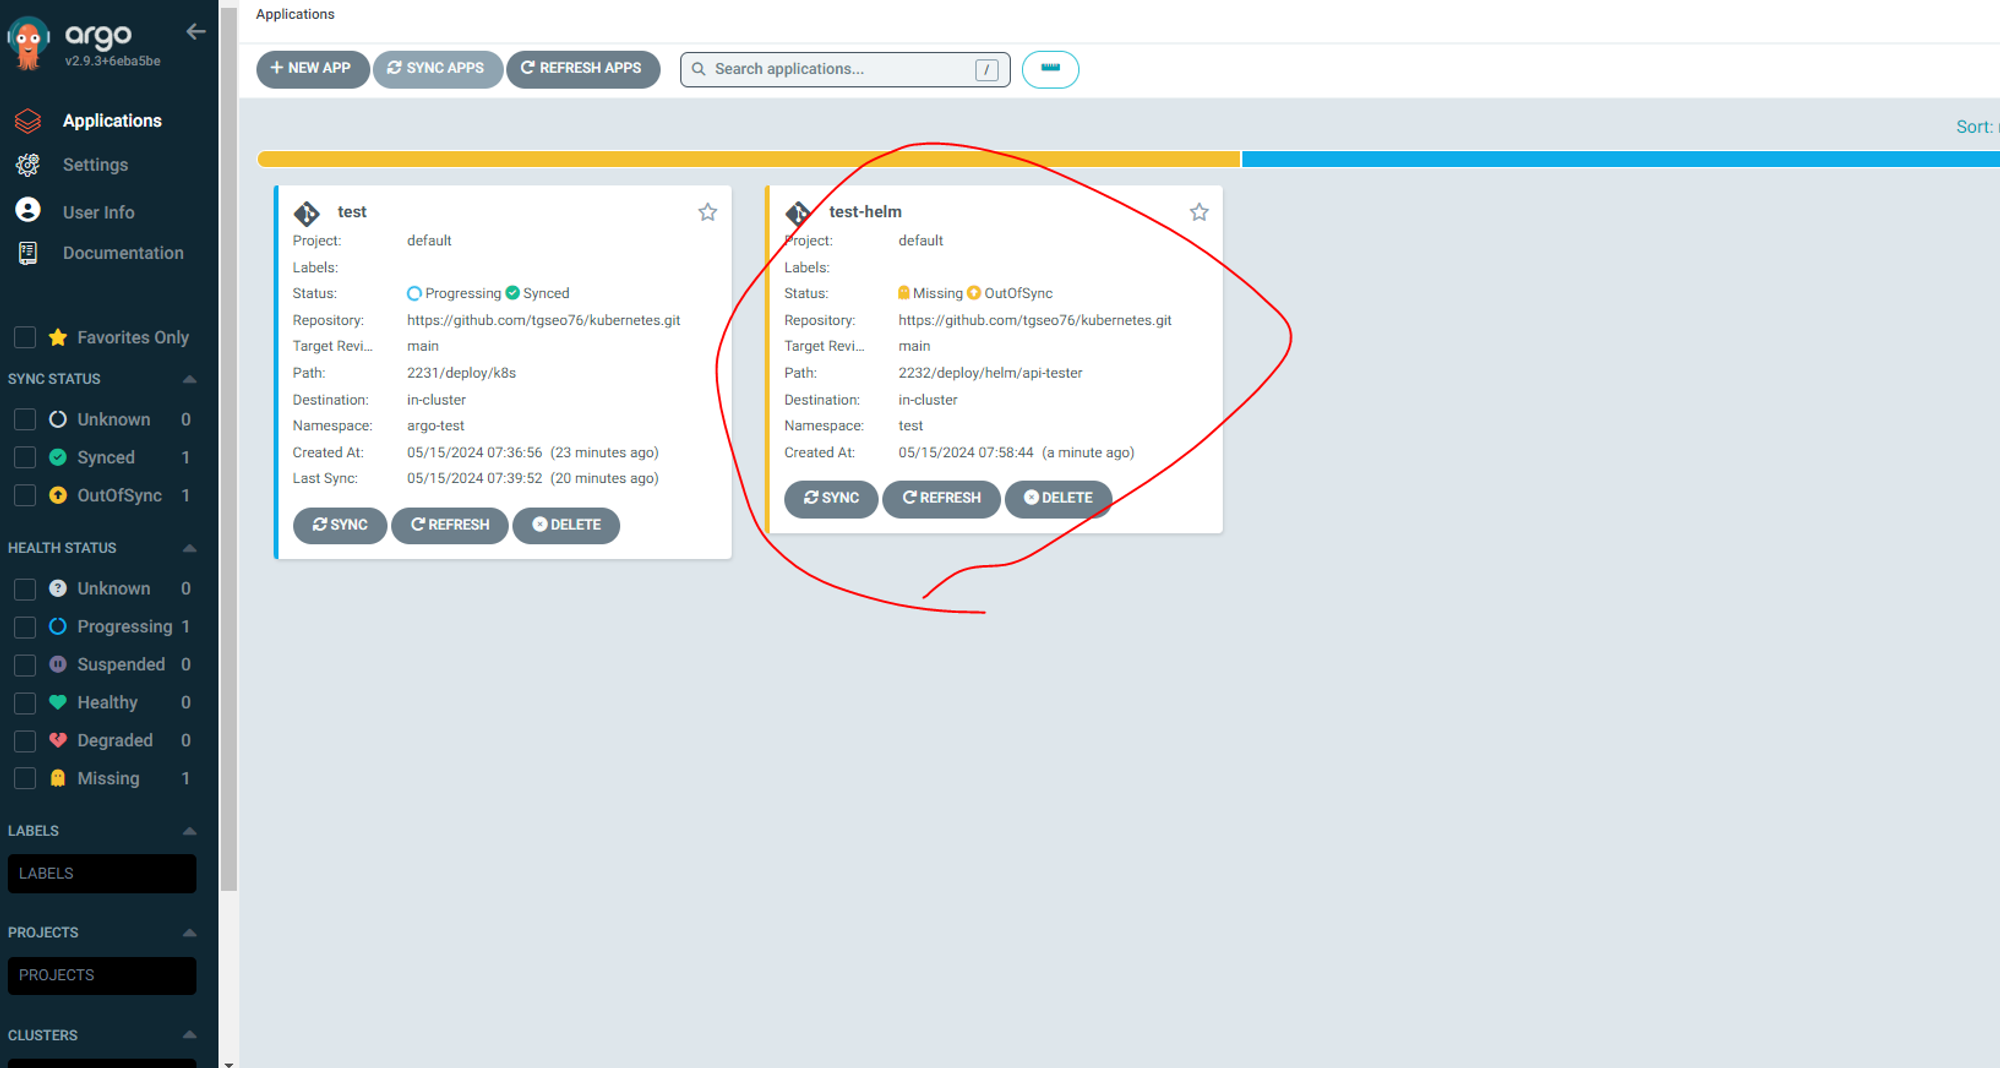Check the Unknown sync status filter
The width and height of the screenshot is (2000, 1068).
point(25,420)
